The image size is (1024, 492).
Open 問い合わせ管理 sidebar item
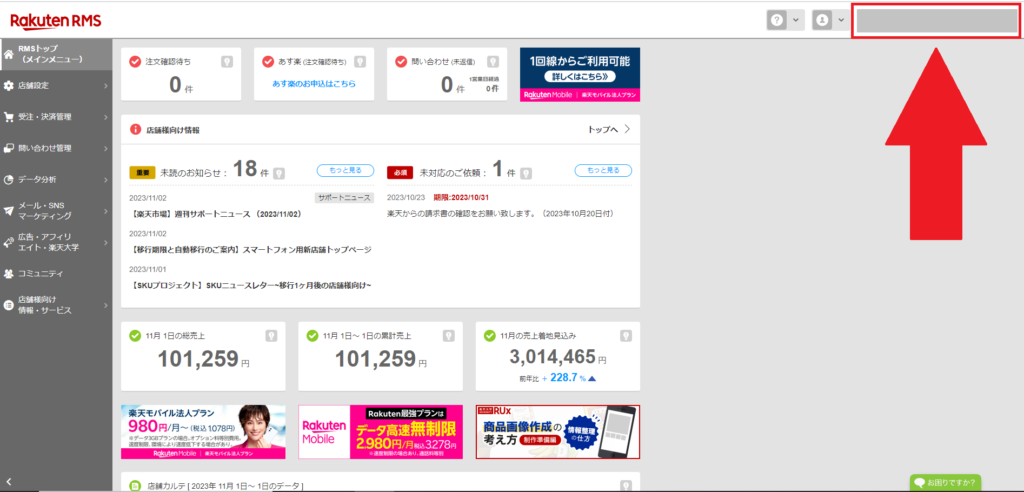55,149
